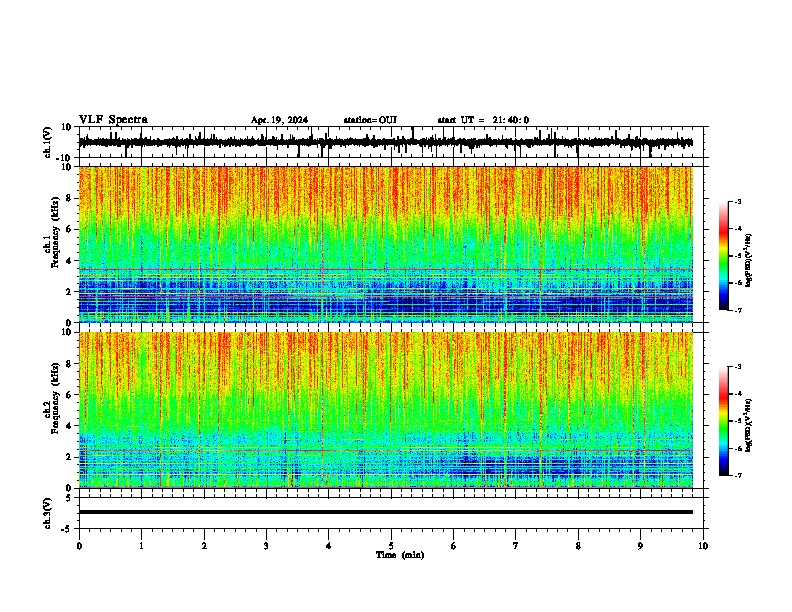Select the "start UT = 21:40: 0" text
Viewport: 792px width, 612px height.
click(x=483, y=120)
